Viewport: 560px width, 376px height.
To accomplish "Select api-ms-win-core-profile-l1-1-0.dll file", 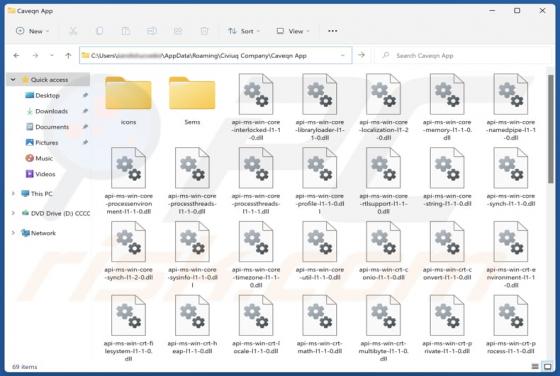I will [320, 180].
